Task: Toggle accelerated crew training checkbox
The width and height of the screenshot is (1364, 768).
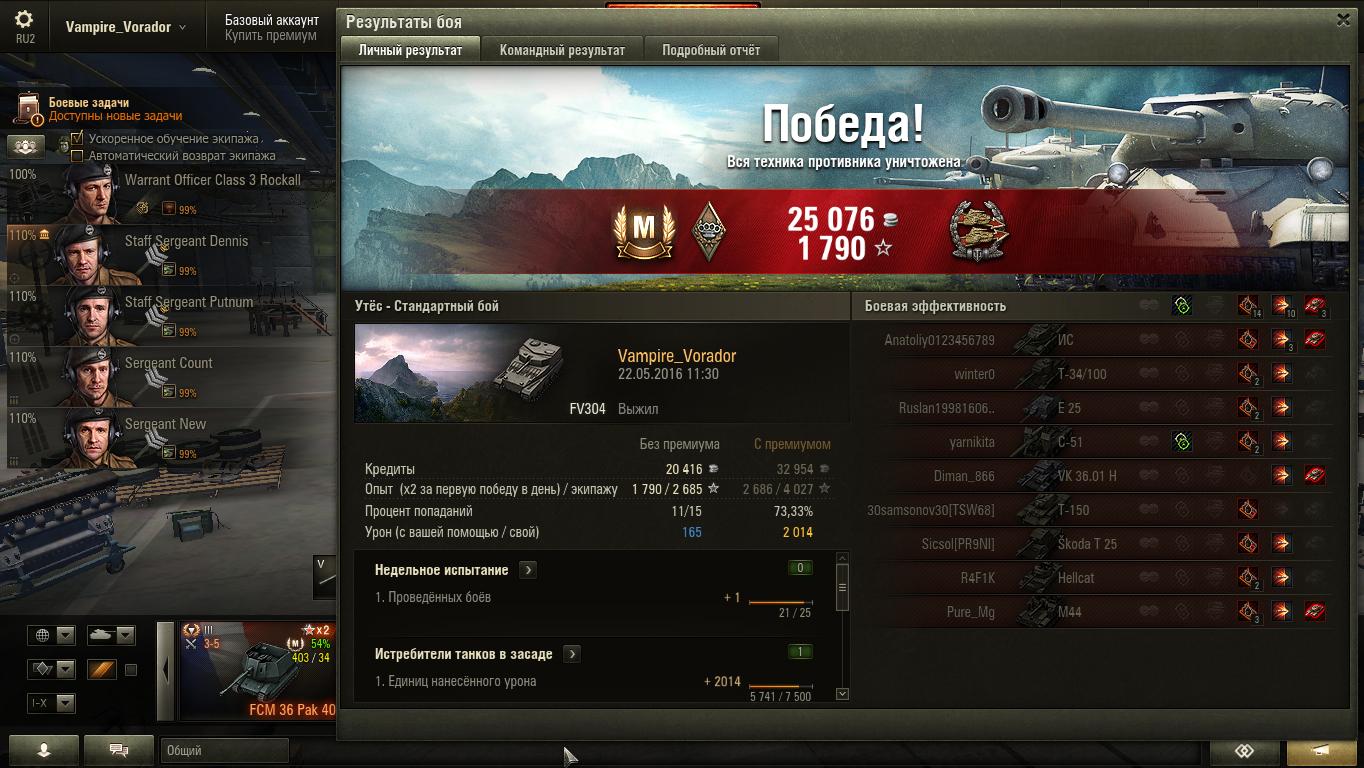Action: pos(77,138)
